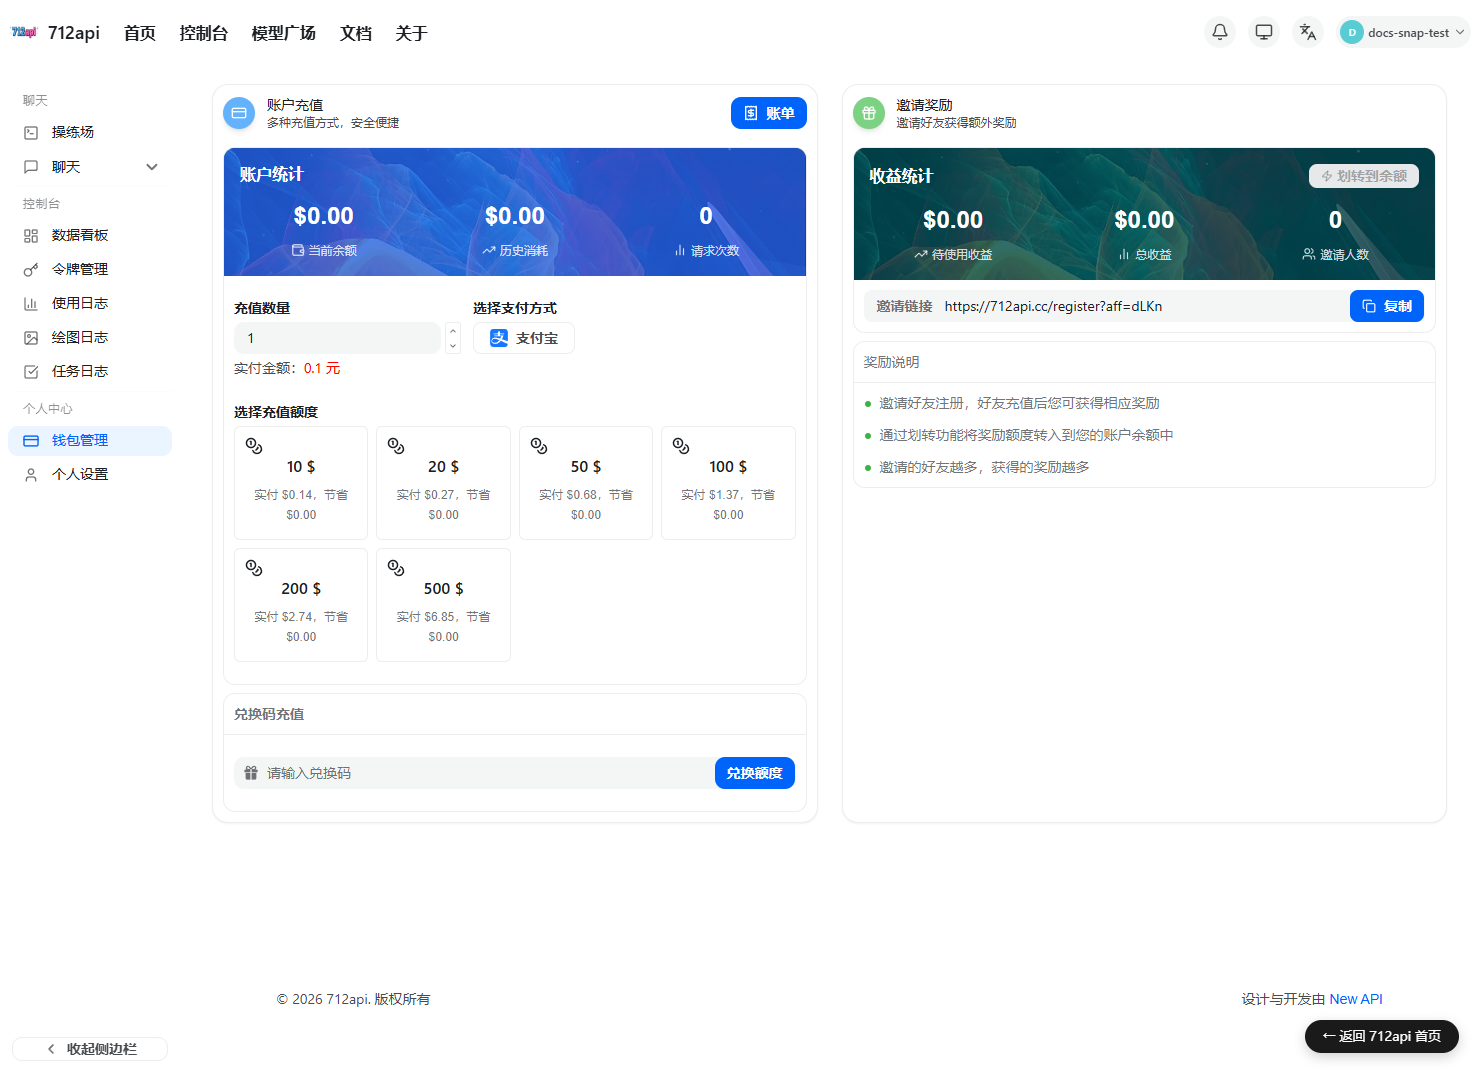The height and width of the screenshot is (1073, 1479).
Task: Click the user avatar D
Action: (x=1352, y=32)
